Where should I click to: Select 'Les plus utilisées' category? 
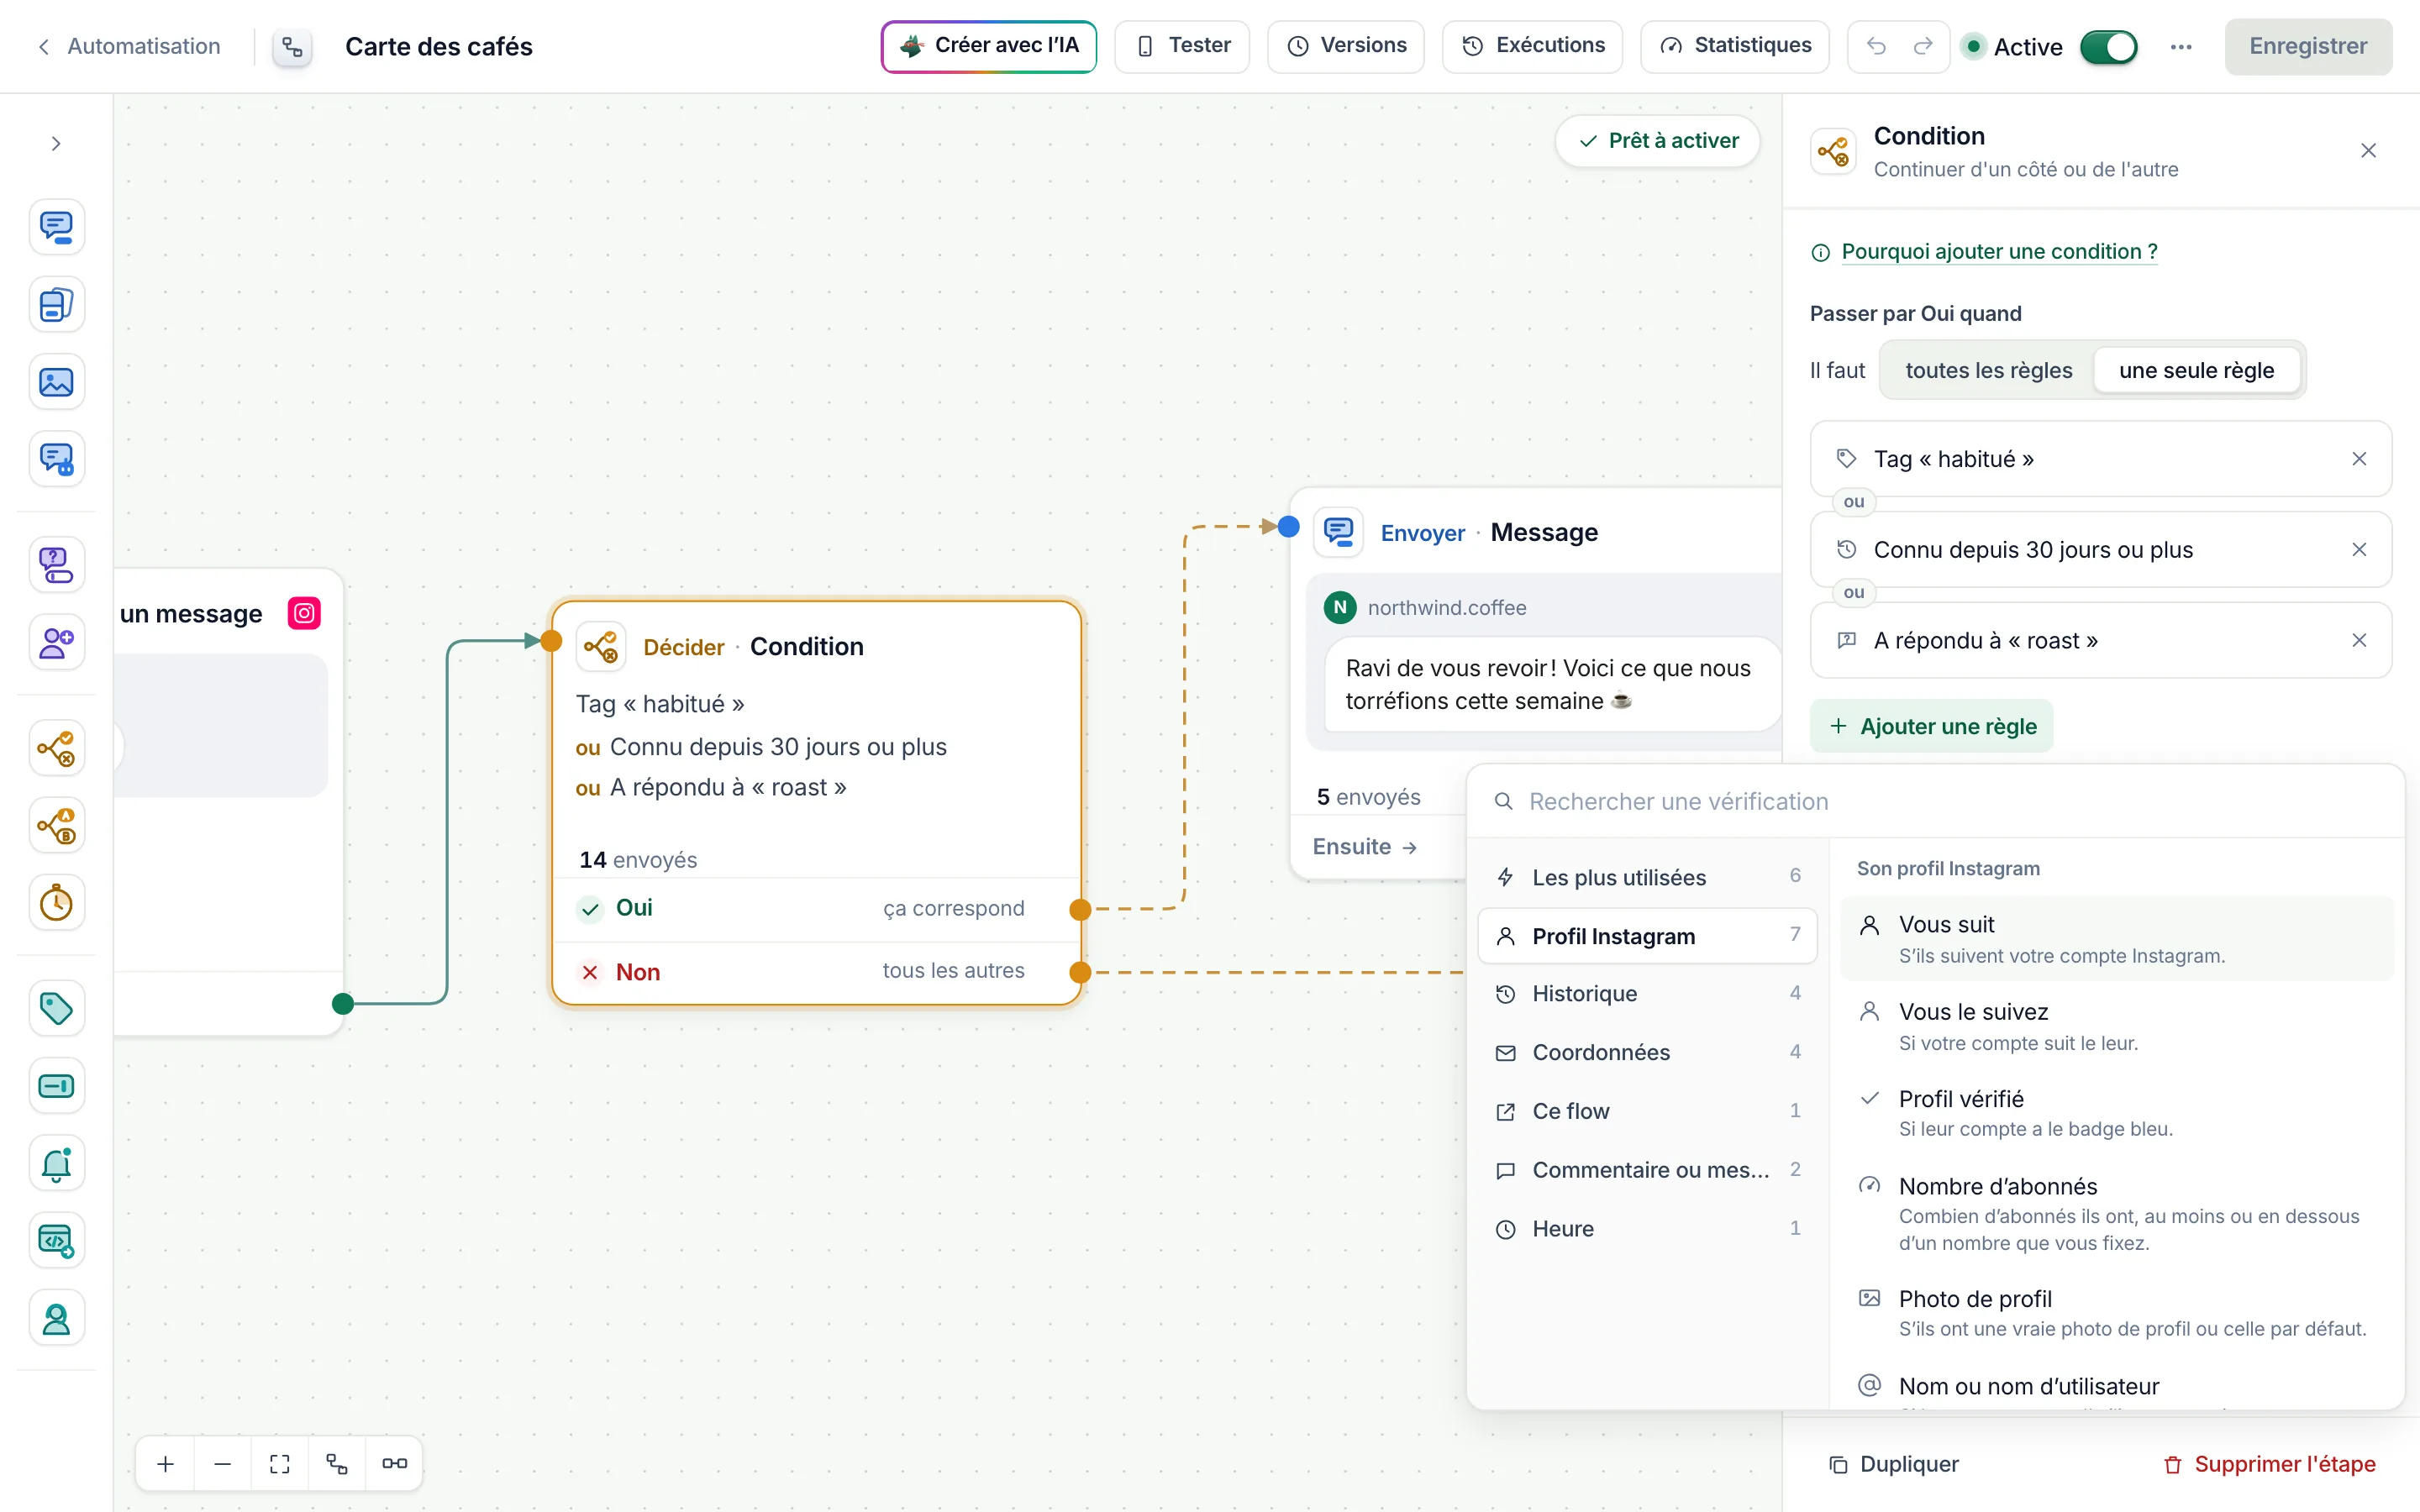pyautogui.click(x=1647, y=877)
